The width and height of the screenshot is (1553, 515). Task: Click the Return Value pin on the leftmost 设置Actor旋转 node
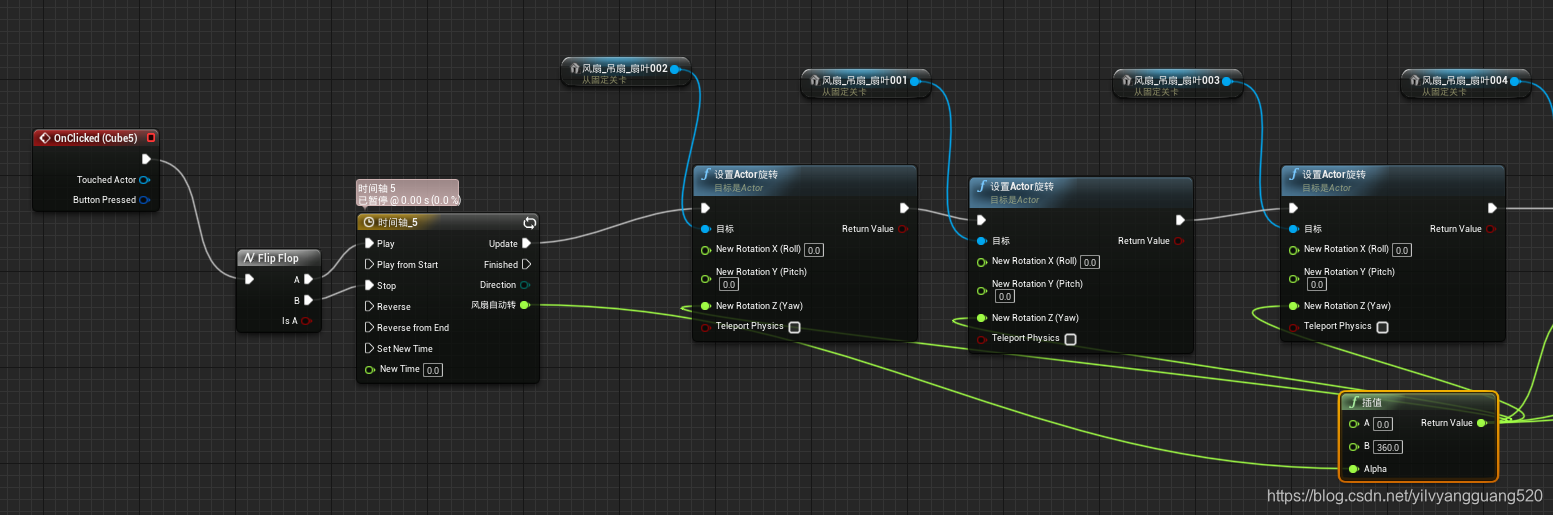pos(903,229)
